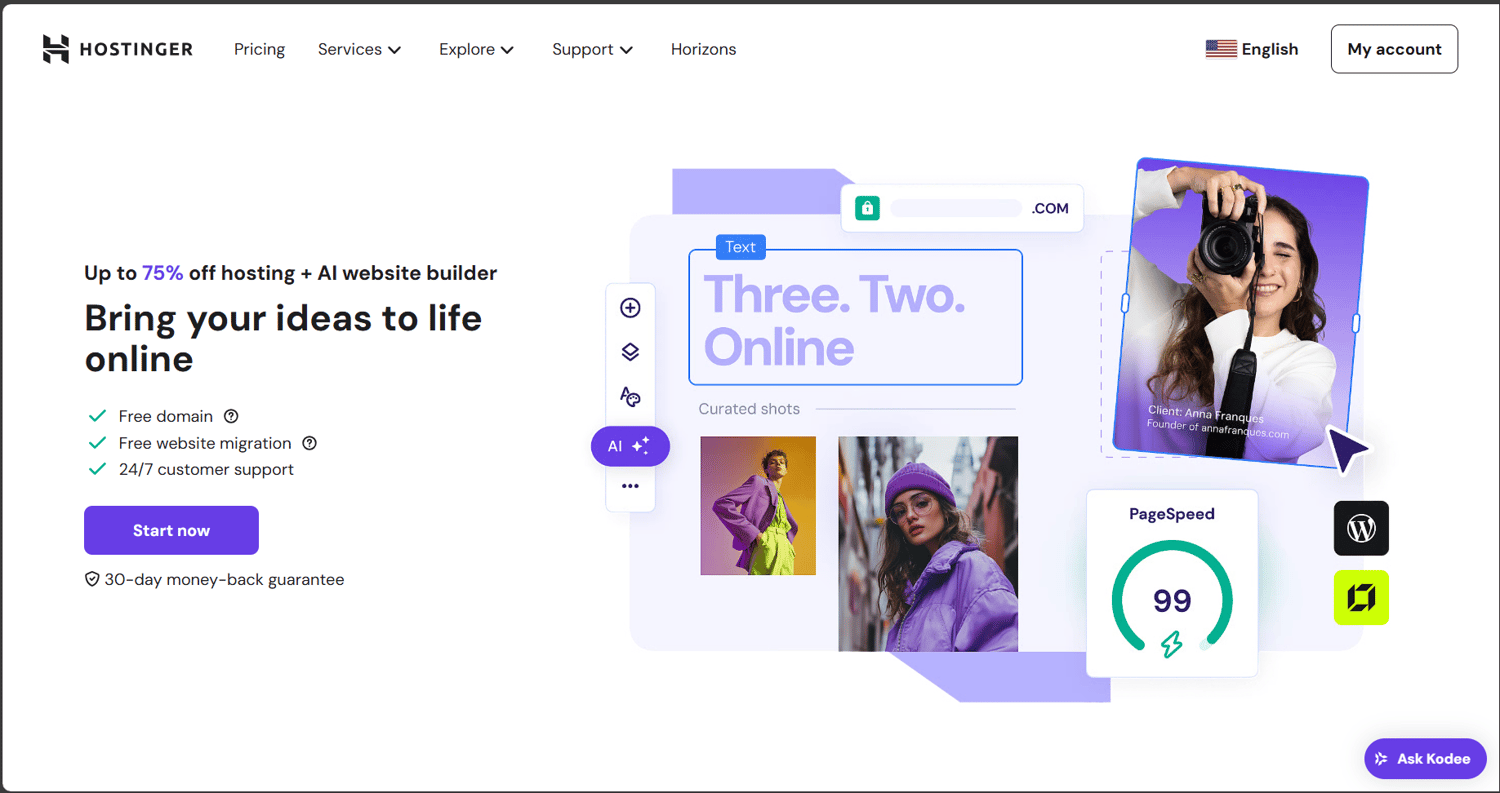
Task: Select the green Hostinger Builder icon
Action: click(x=1361, y=597)
